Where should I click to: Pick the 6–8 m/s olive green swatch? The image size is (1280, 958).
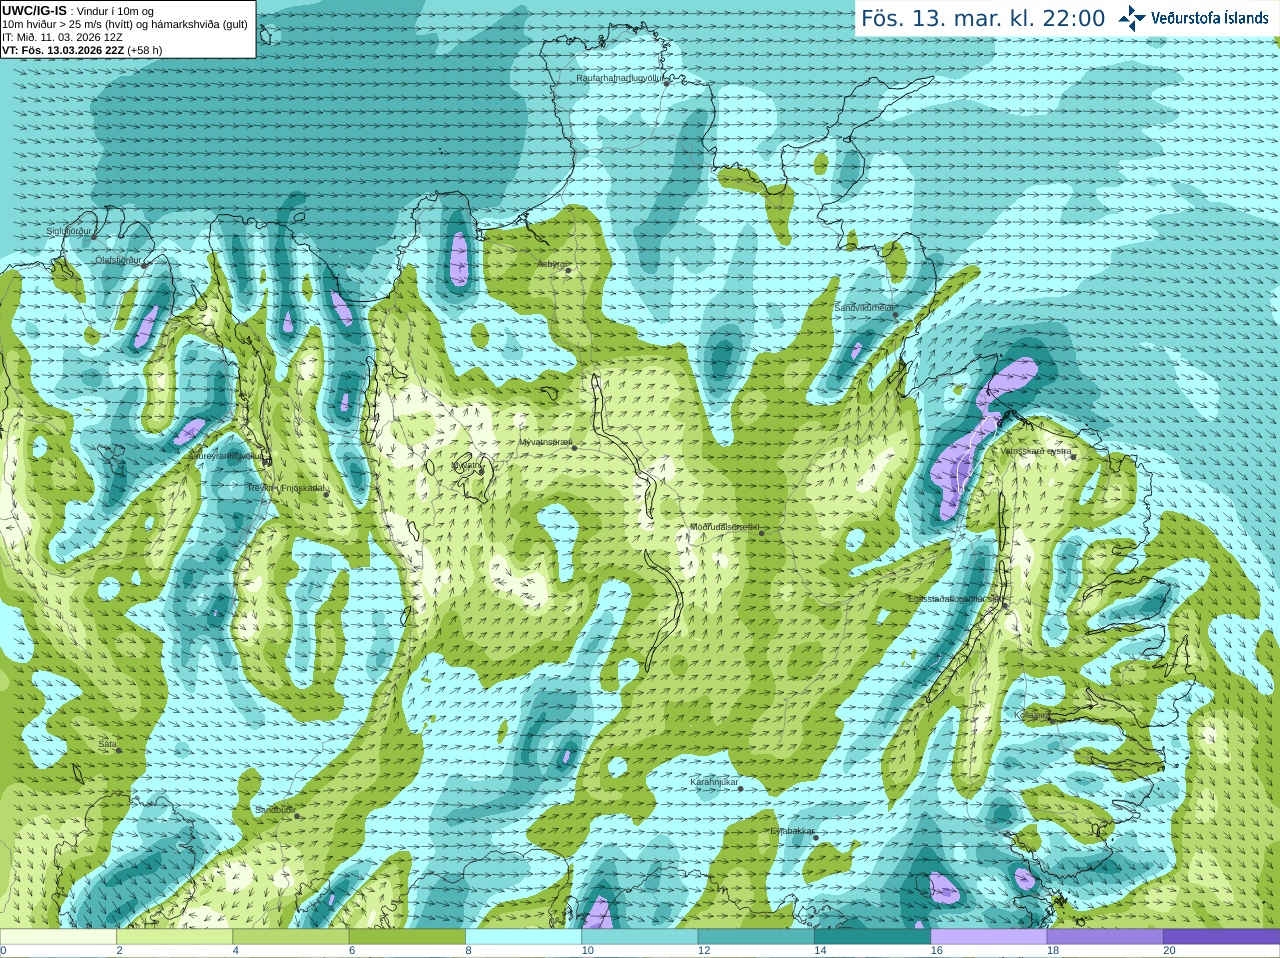pos(407,937)
